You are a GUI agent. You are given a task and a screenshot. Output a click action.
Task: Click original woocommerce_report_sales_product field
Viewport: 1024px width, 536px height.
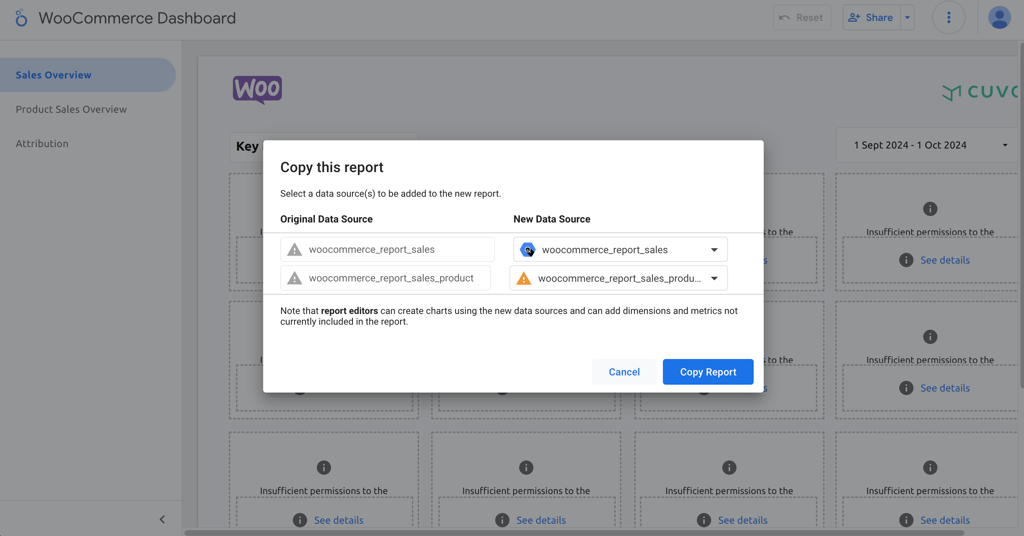pos(385,278)
